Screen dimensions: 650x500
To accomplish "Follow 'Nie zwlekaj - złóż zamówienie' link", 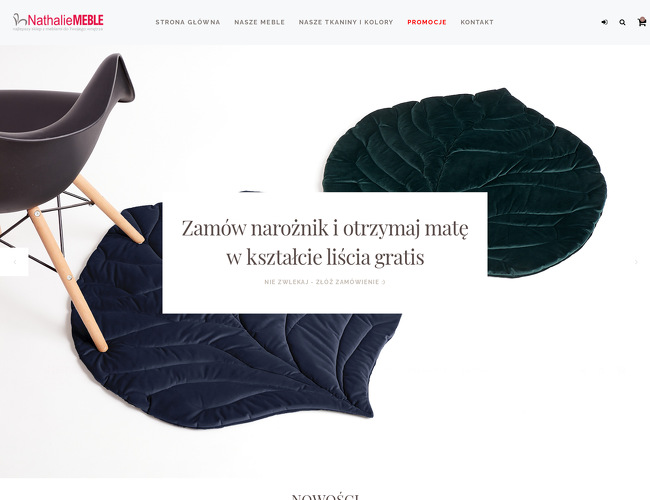I will pyautogui.click(x=325, y=282).
